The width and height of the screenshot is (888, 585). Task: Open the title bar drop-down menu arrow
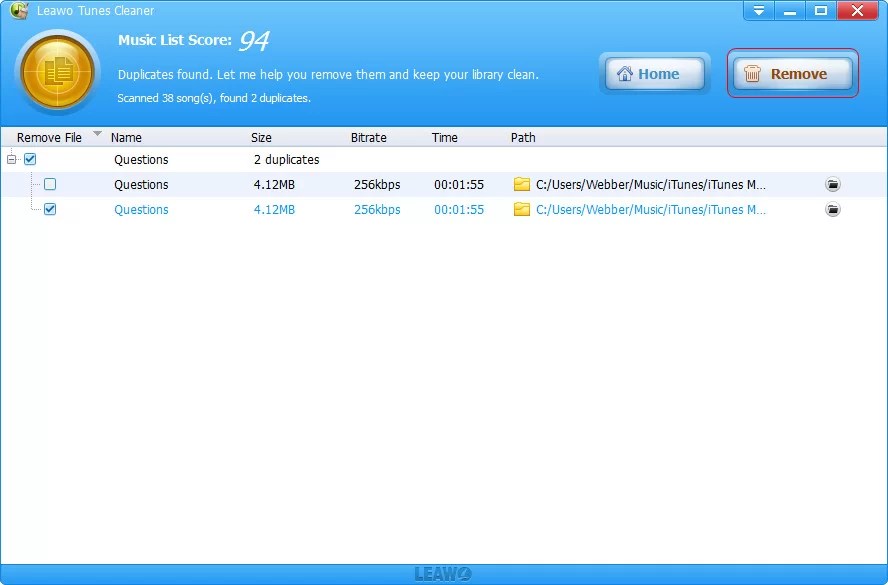(x=758, y=10)
